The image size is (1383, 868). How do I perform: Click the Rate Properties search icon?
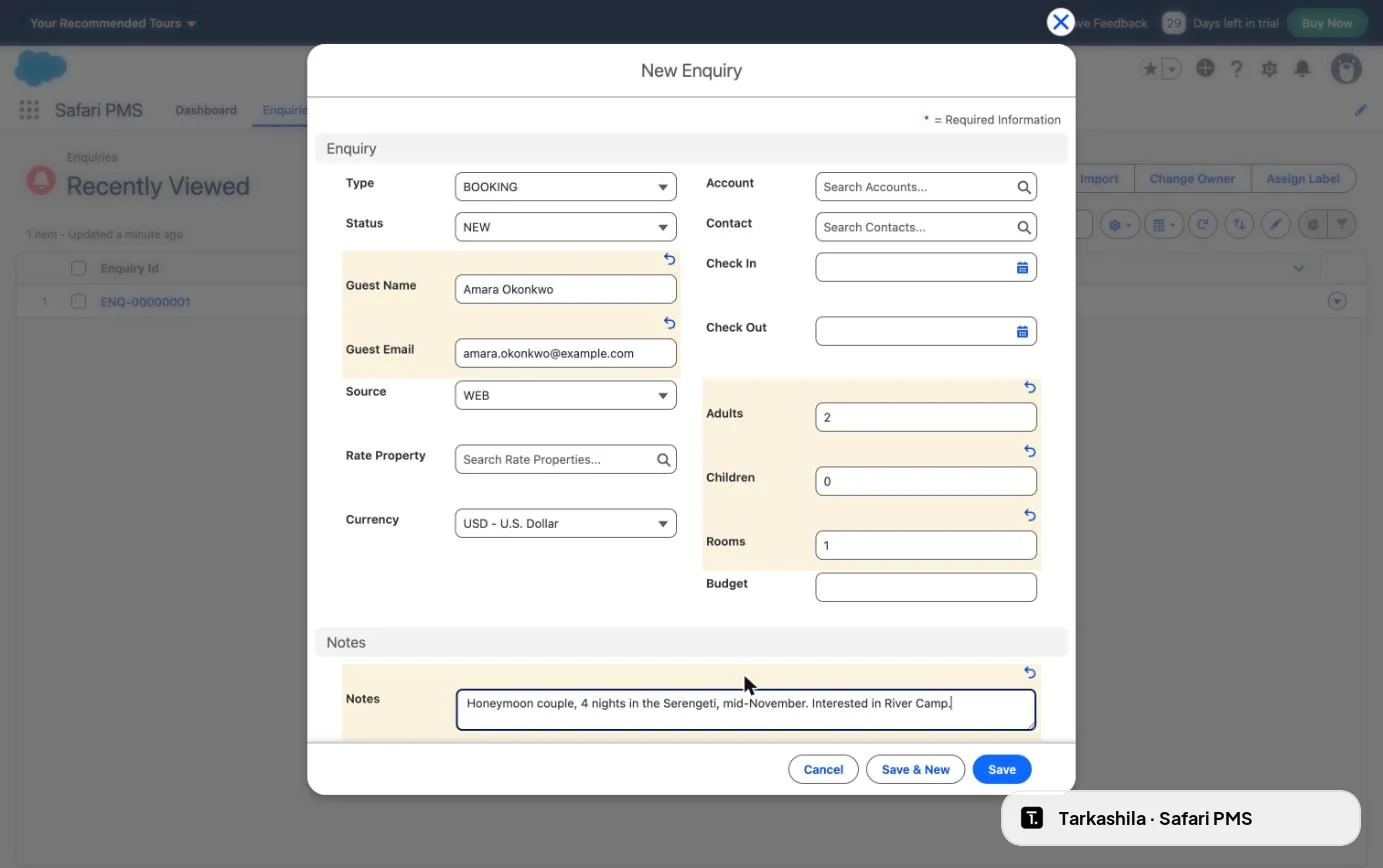pos(664,460)
